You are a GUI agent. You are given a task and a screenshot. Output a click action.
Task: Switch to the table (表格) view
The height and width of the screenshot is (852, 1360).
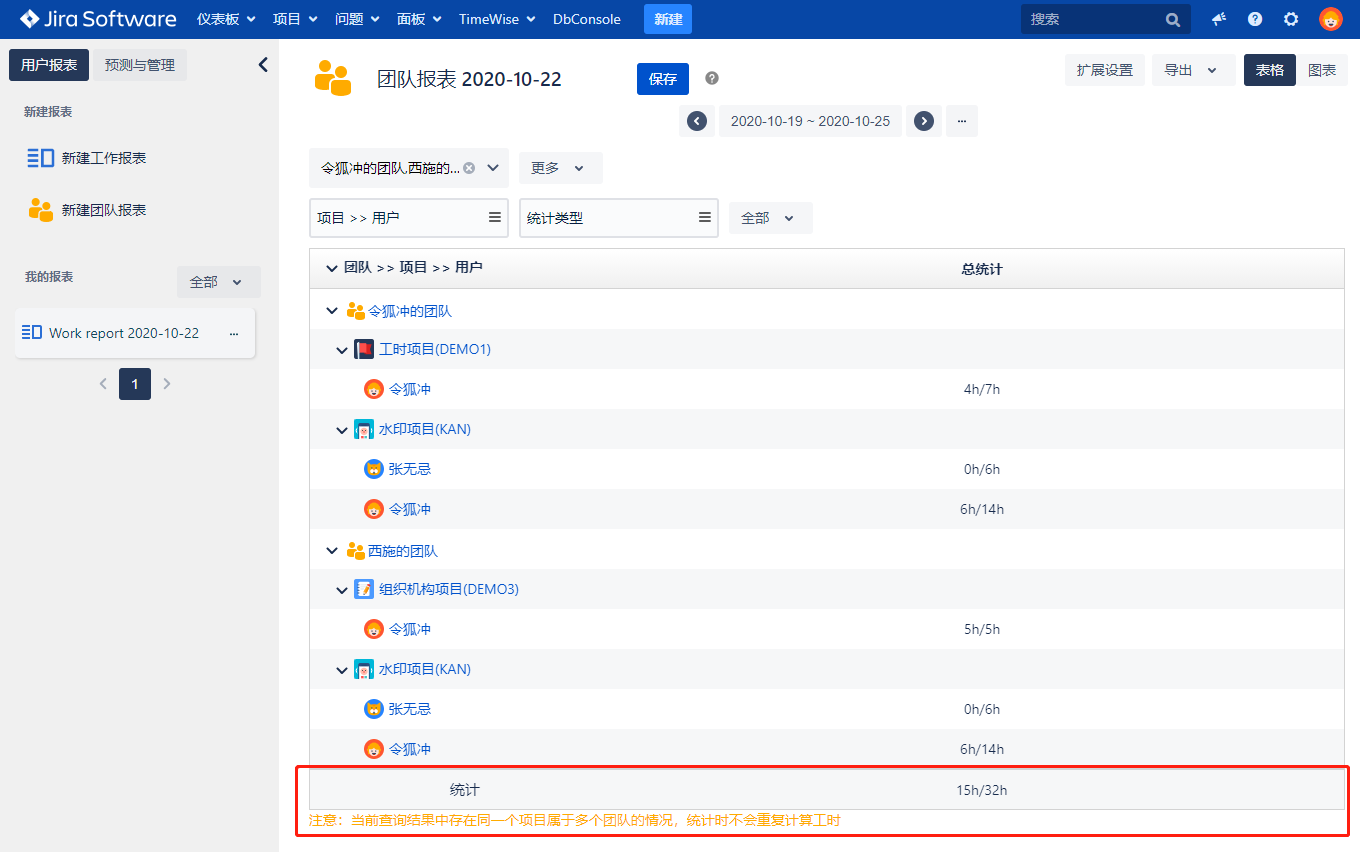click(1269, 70)
